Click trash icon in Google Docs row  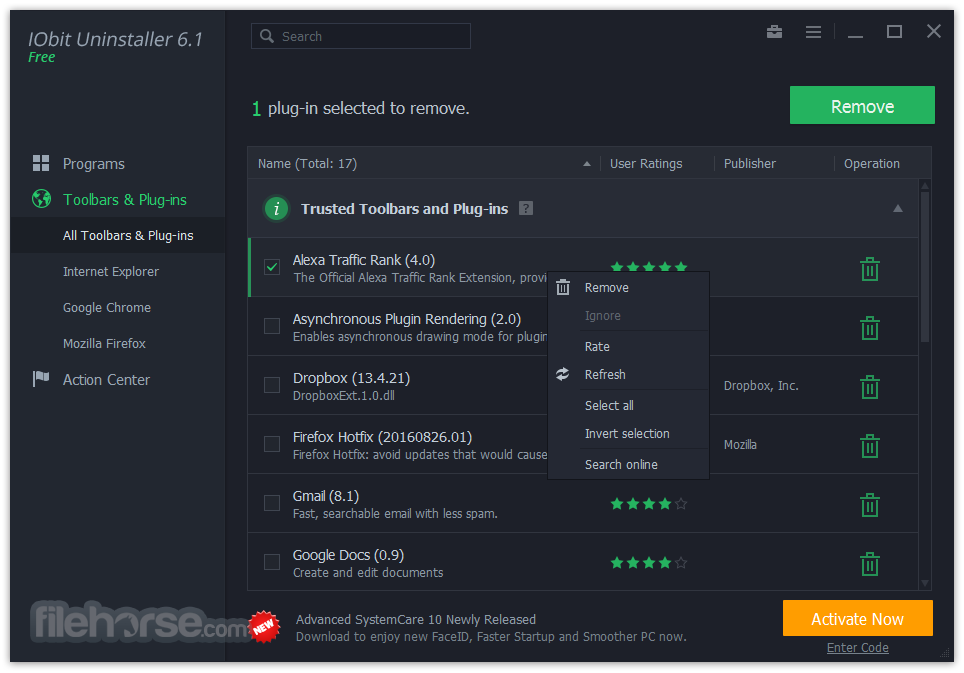tap(869, 564)
